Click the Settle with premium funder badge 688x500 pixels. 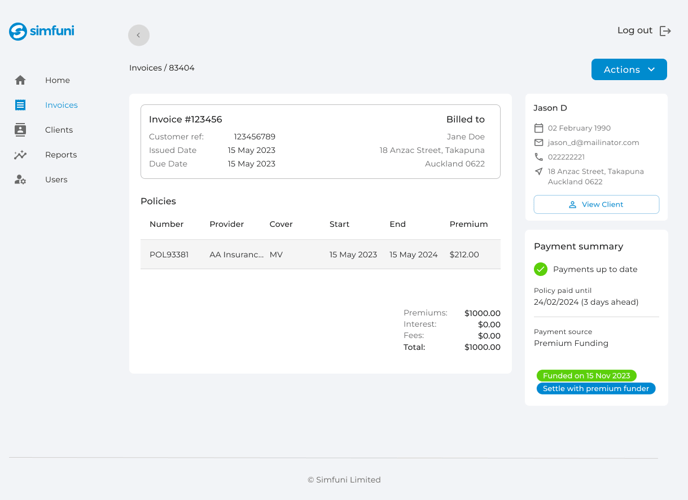click(x=596, y=388)
